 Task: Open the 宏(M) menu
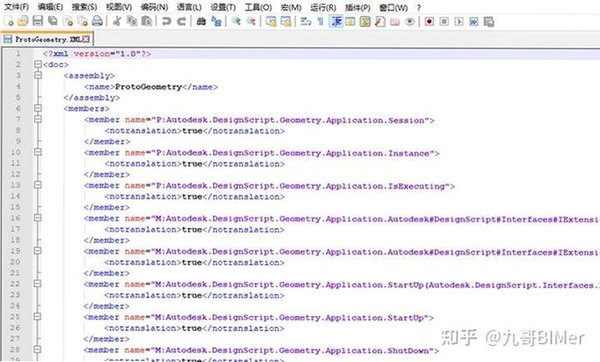point(291,7)
